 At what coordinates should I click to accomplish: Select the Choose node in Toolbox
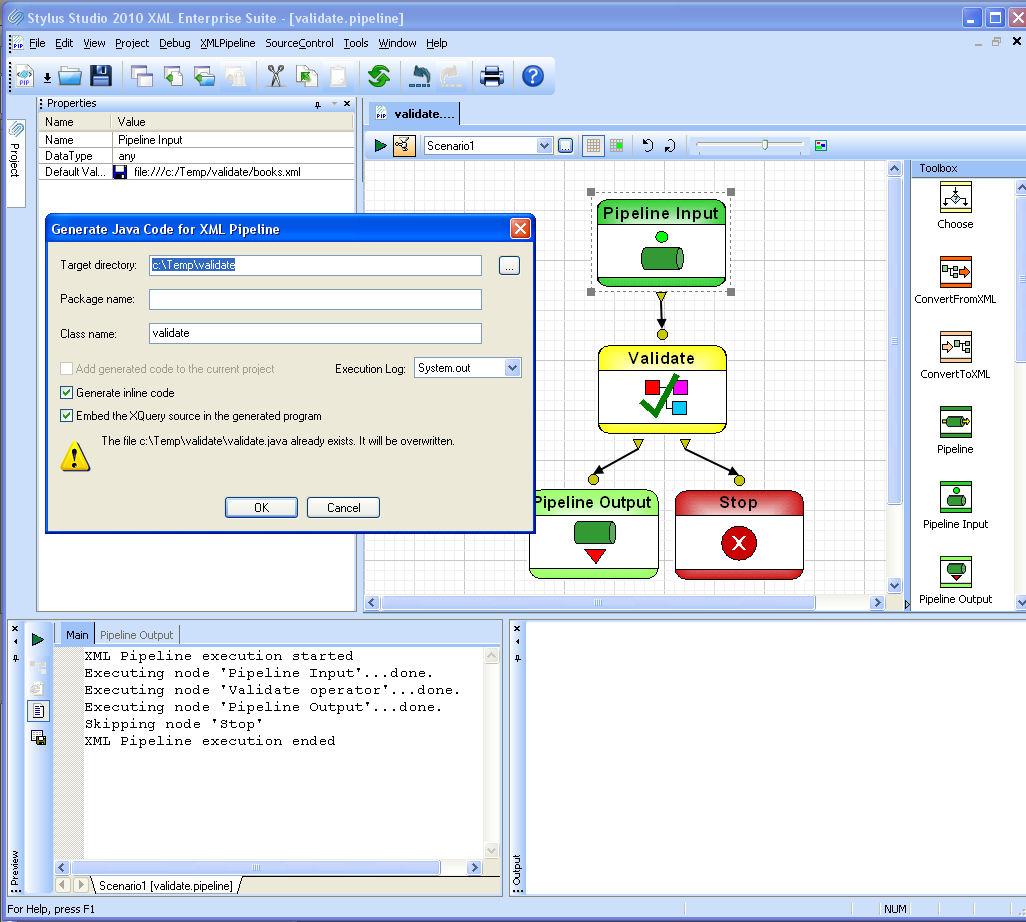click(955, 199)
